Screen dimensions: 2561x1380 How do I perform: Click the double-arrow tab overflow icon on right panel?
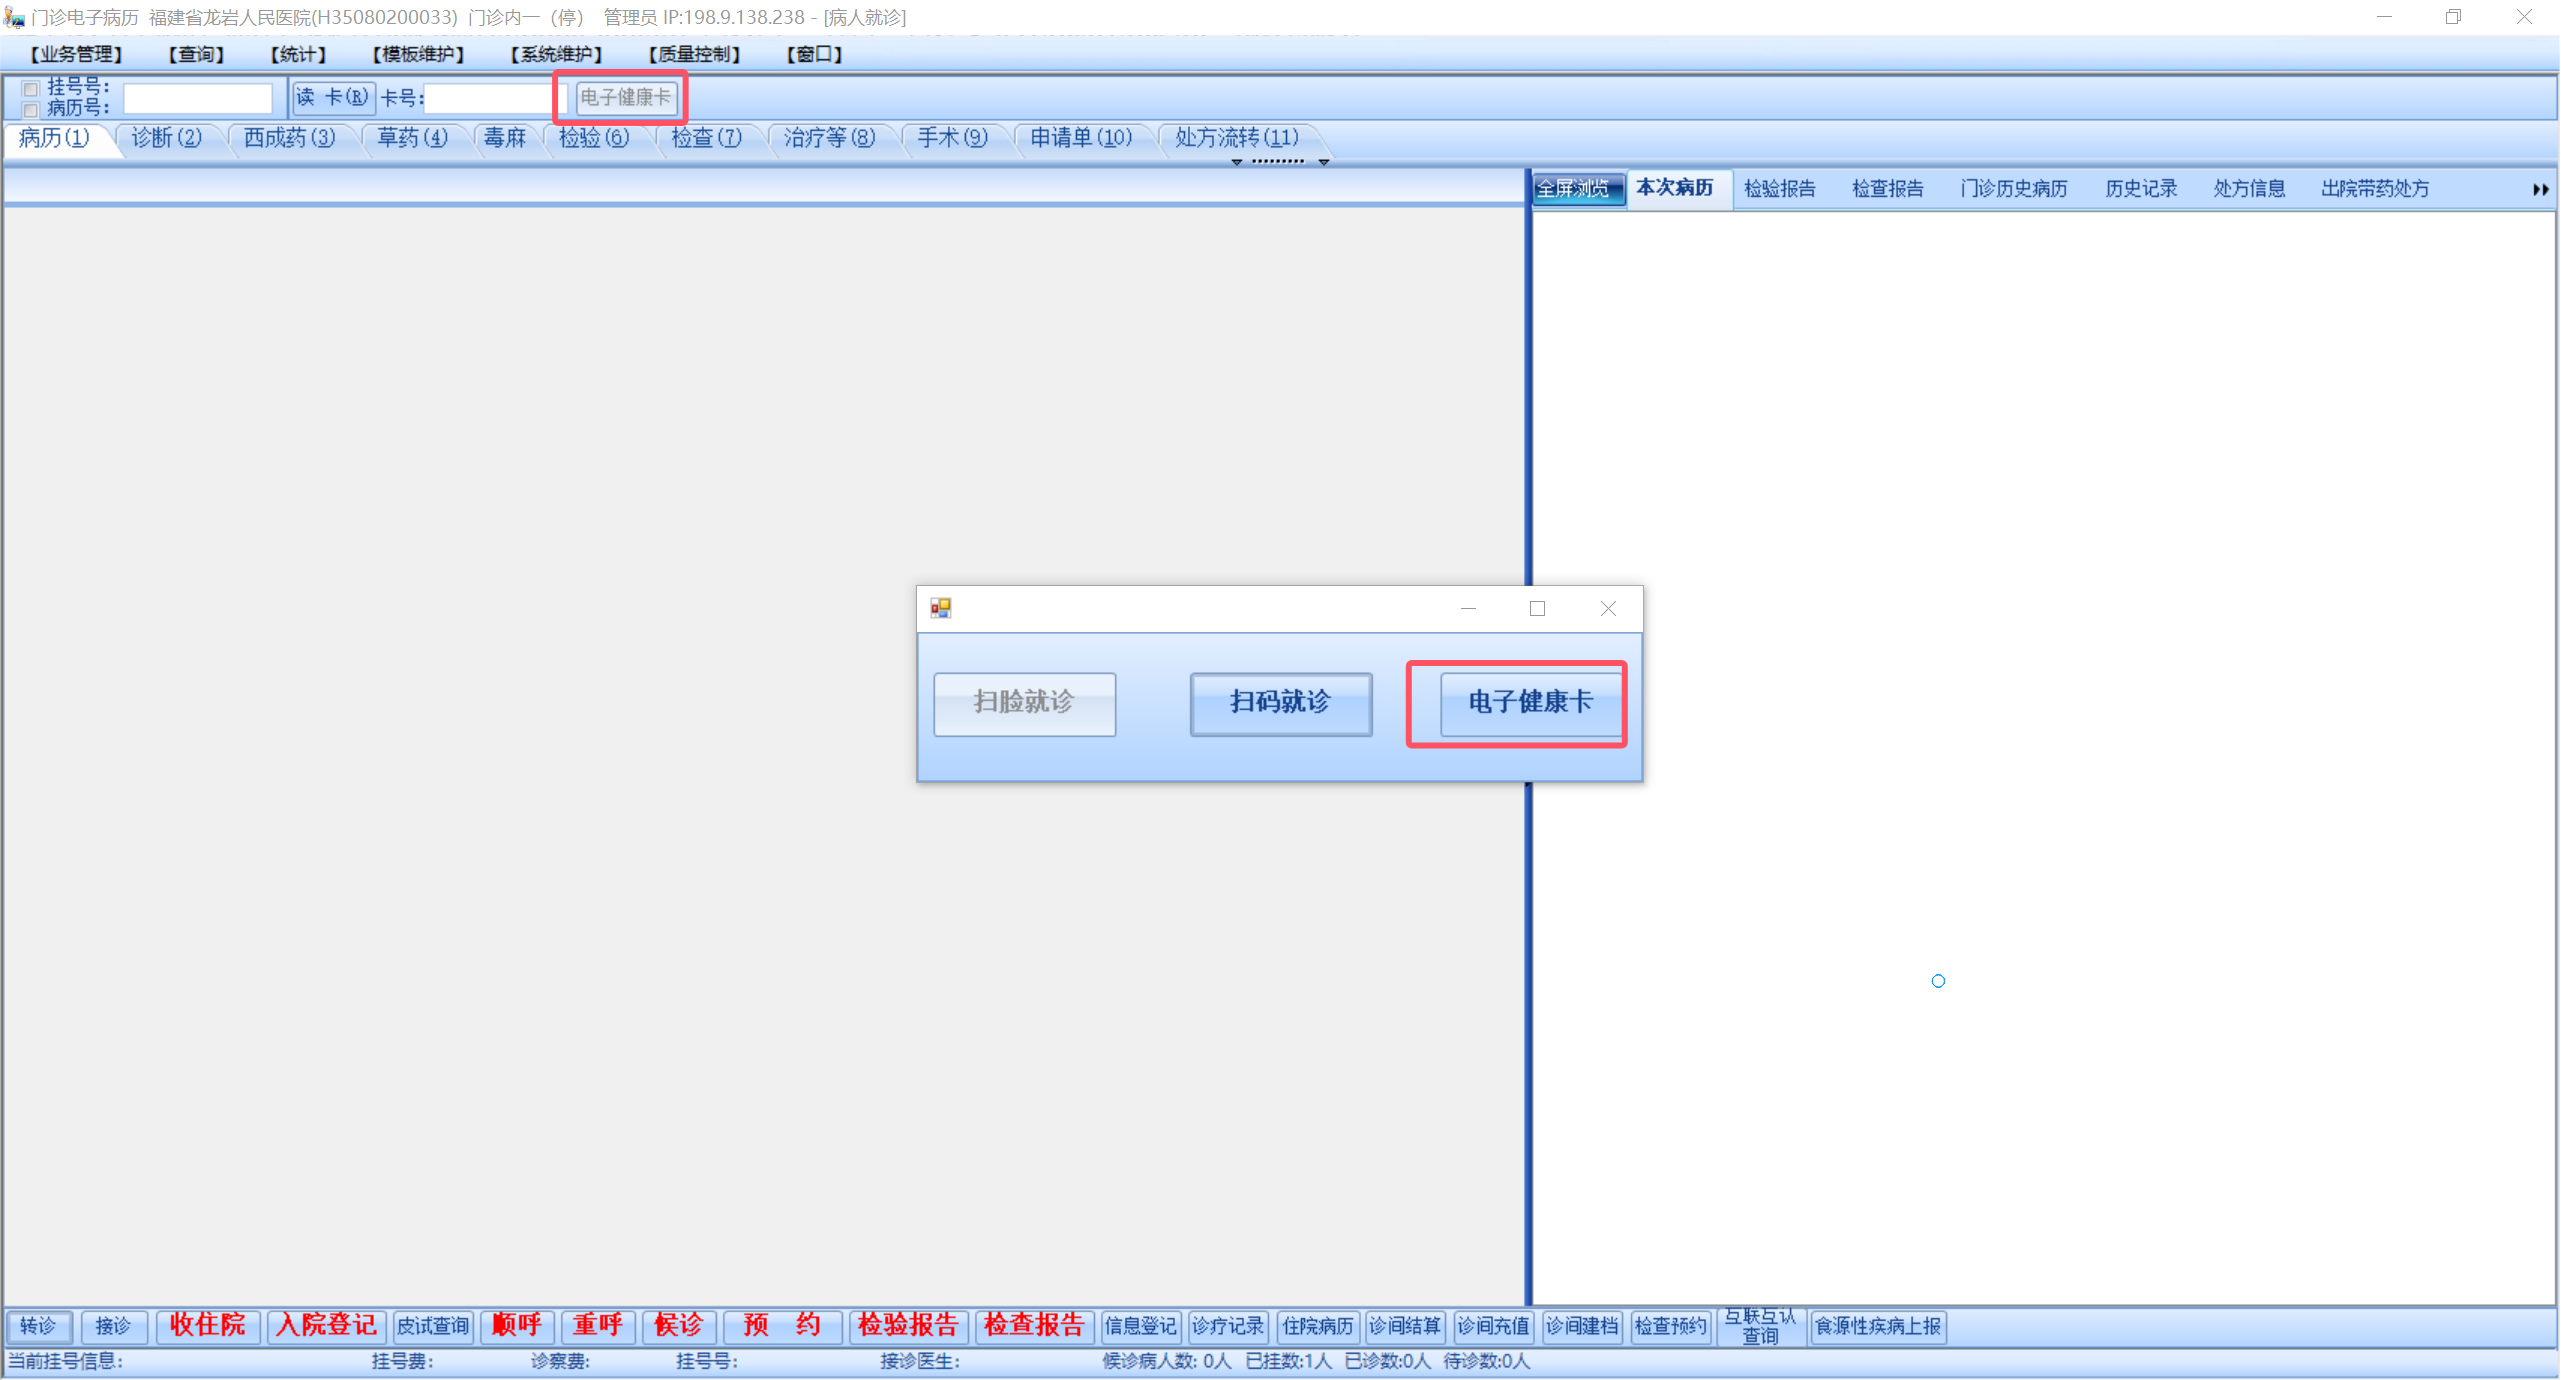tap(2540, 189)
